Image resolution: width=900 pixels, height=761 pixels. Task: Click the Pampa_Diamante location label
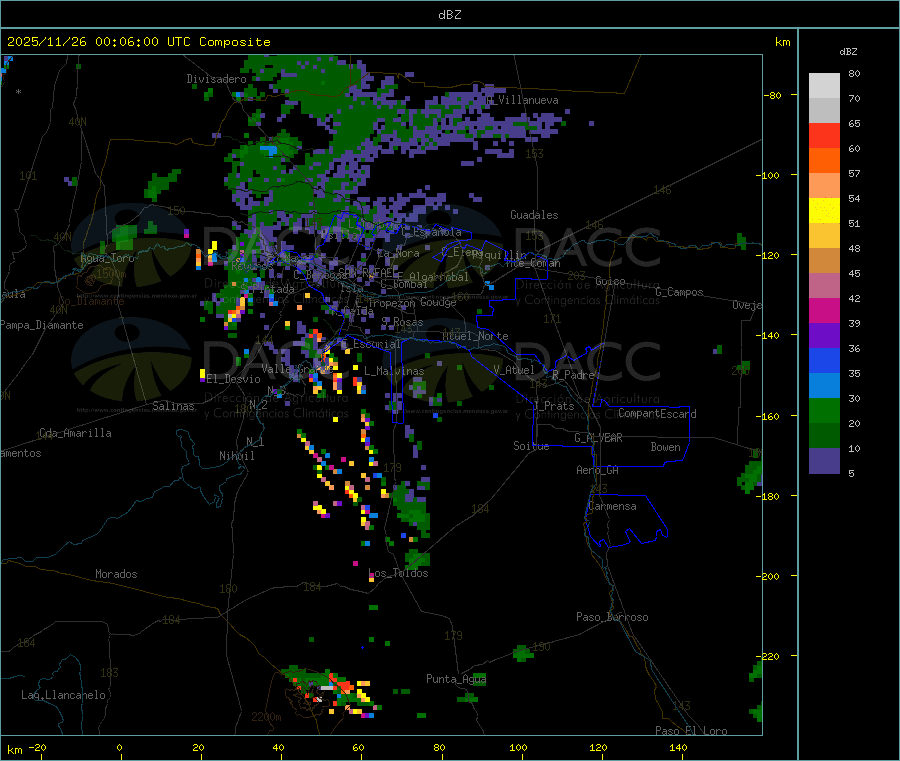click(x=42, y=325)
